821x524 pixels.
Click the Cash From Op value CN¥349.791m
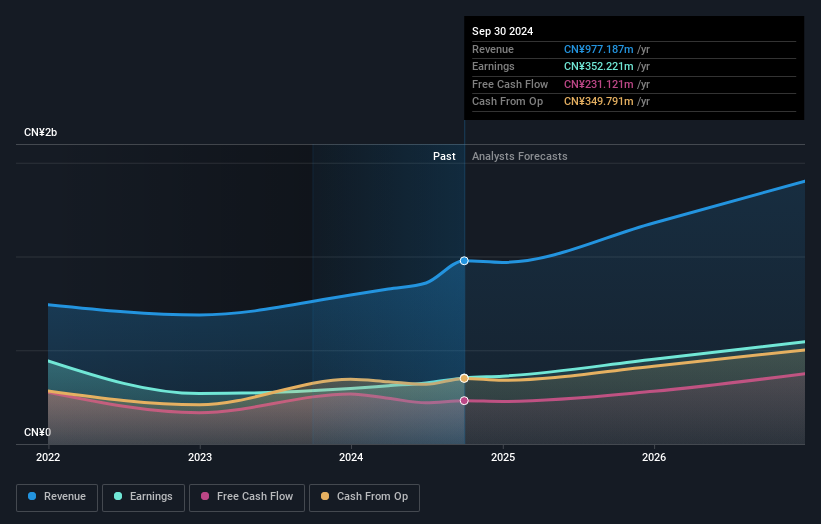click(x=598, y=102)
